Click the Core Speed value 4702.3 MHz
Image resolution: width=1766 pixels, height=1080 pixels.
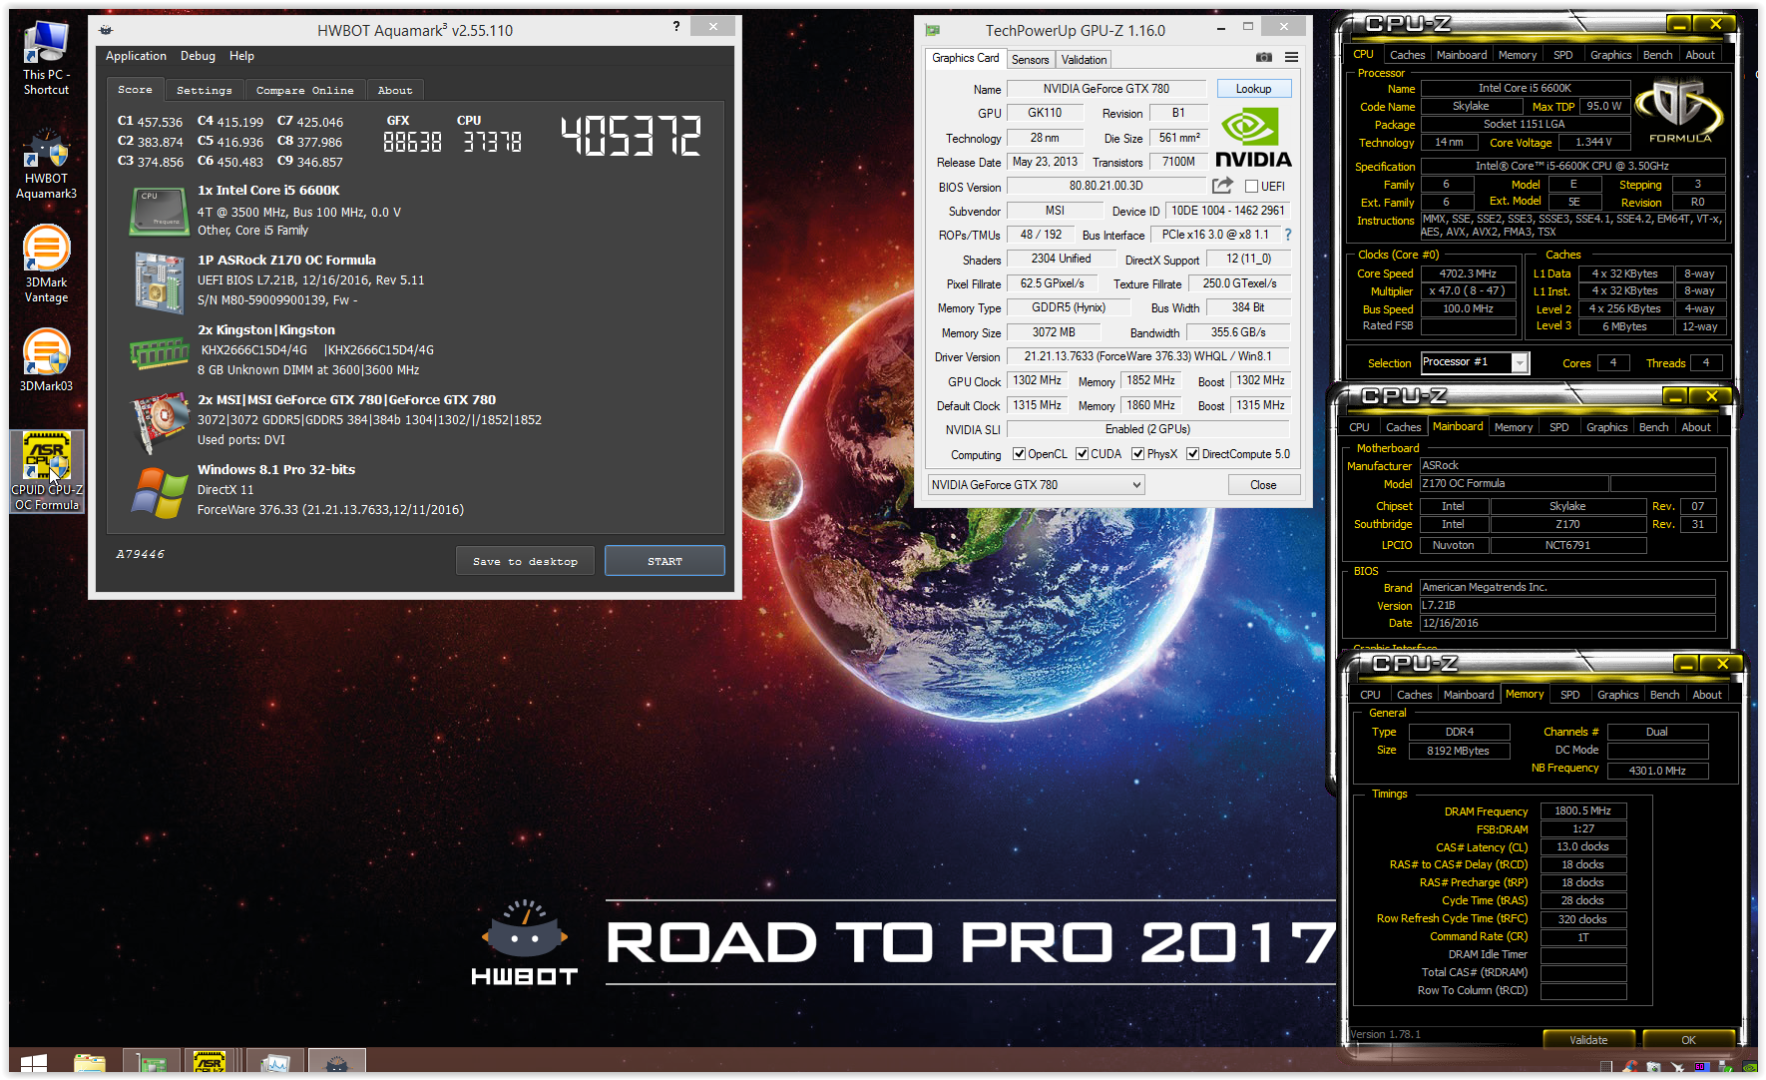pyautogui.click(x=1468, y=274)
